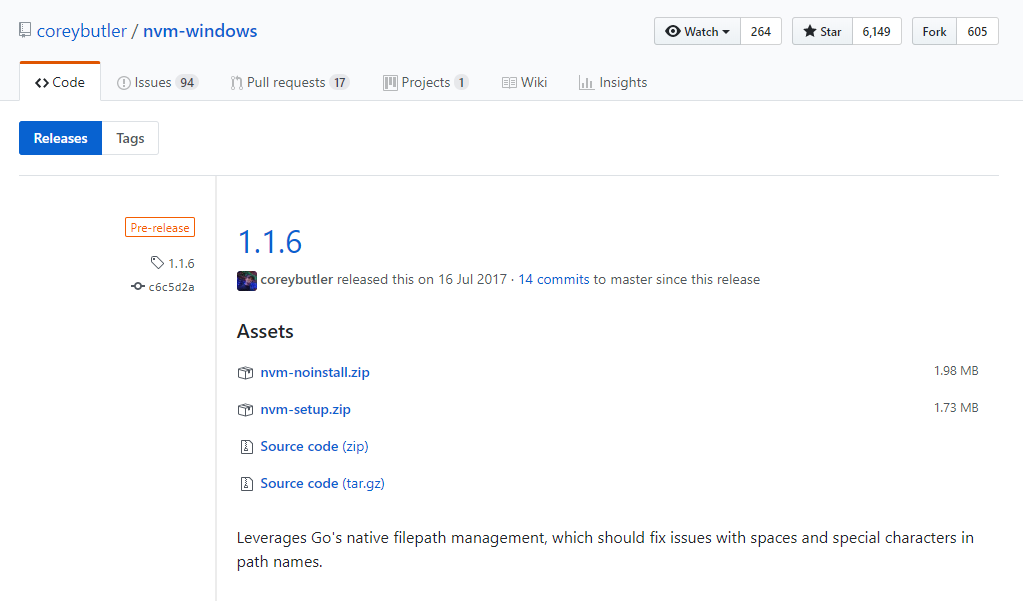
Task: Click the 1.1.6 tag in sidebar
Action: 180,263
